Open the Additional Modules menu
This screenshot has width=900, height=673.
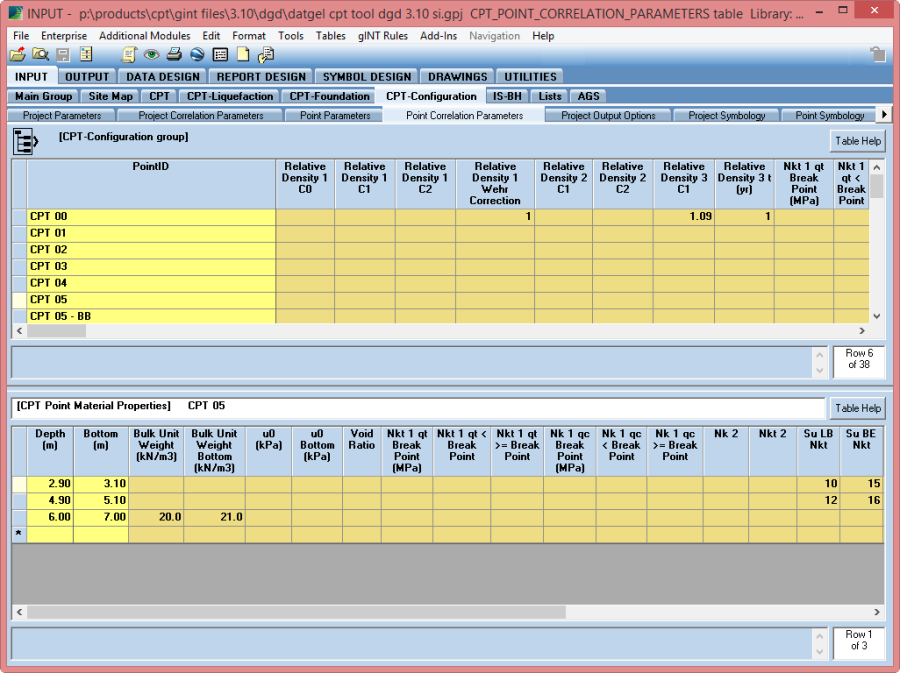(144, 36)
